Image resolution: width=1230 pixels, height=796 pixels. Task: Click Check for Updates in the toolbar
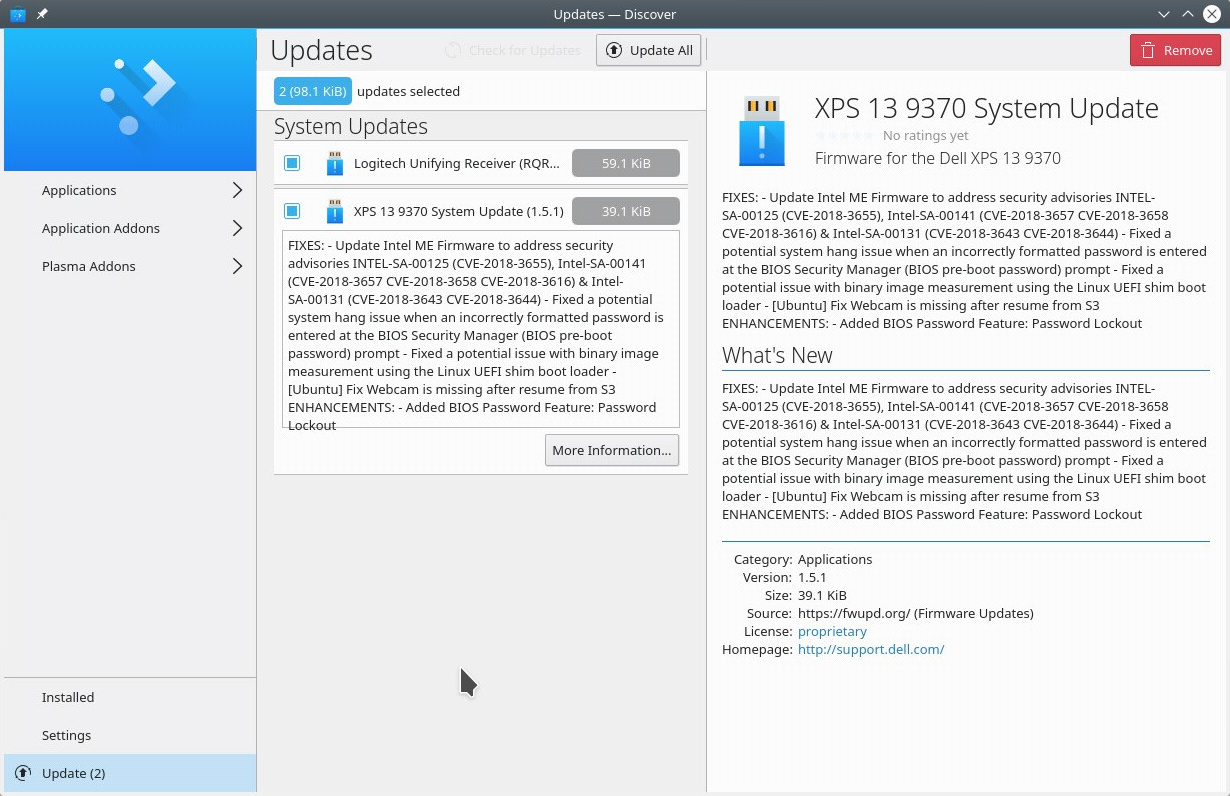pos(513,50)
